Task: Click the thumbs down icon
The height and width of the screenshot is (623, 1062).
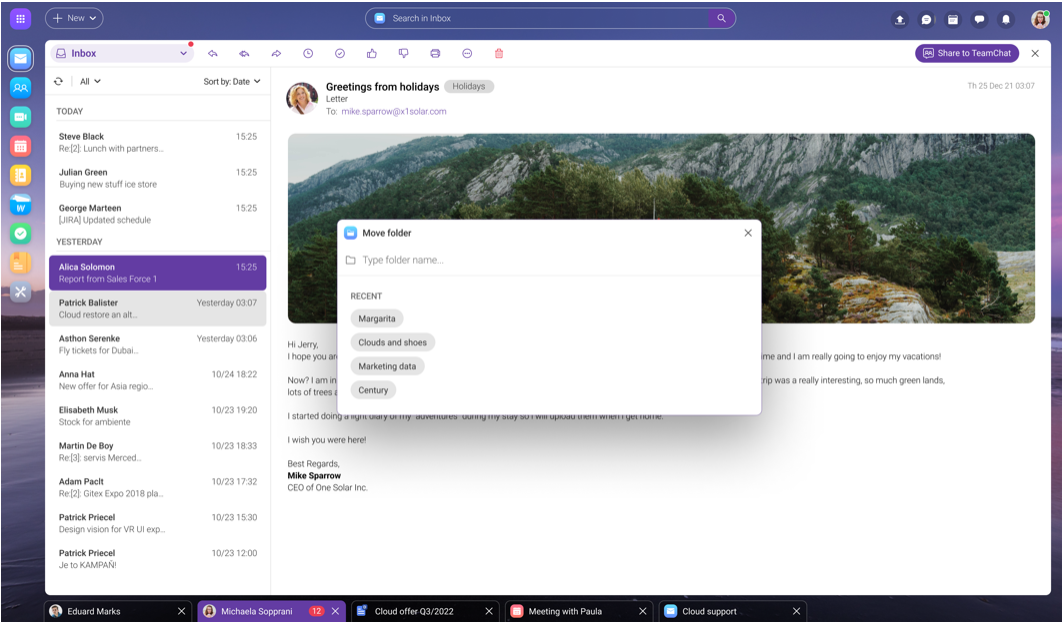Action: (x=404, y=53)
